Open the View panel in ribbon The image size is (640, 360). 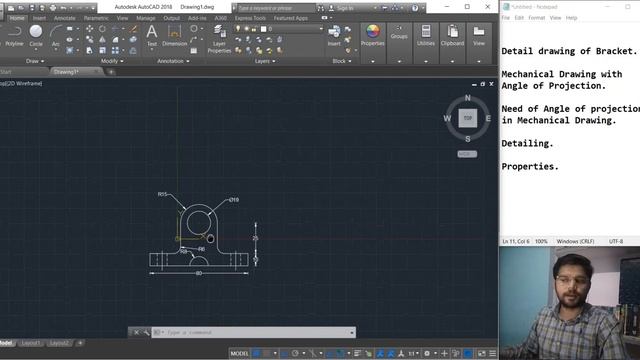(479, 35)
